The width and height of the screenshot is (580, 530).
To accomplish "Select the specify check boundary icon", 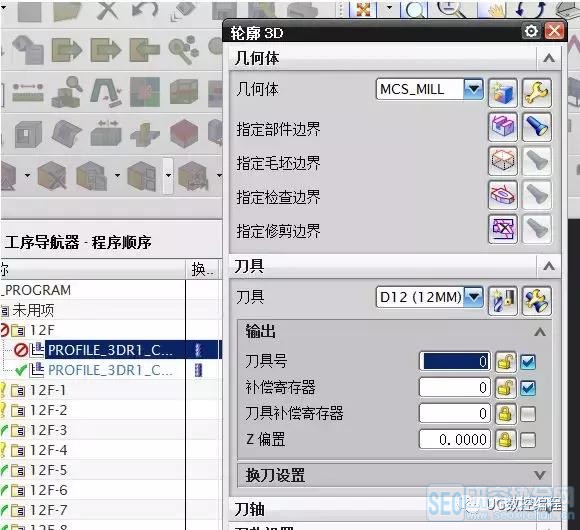I will [x=502, y=195].
